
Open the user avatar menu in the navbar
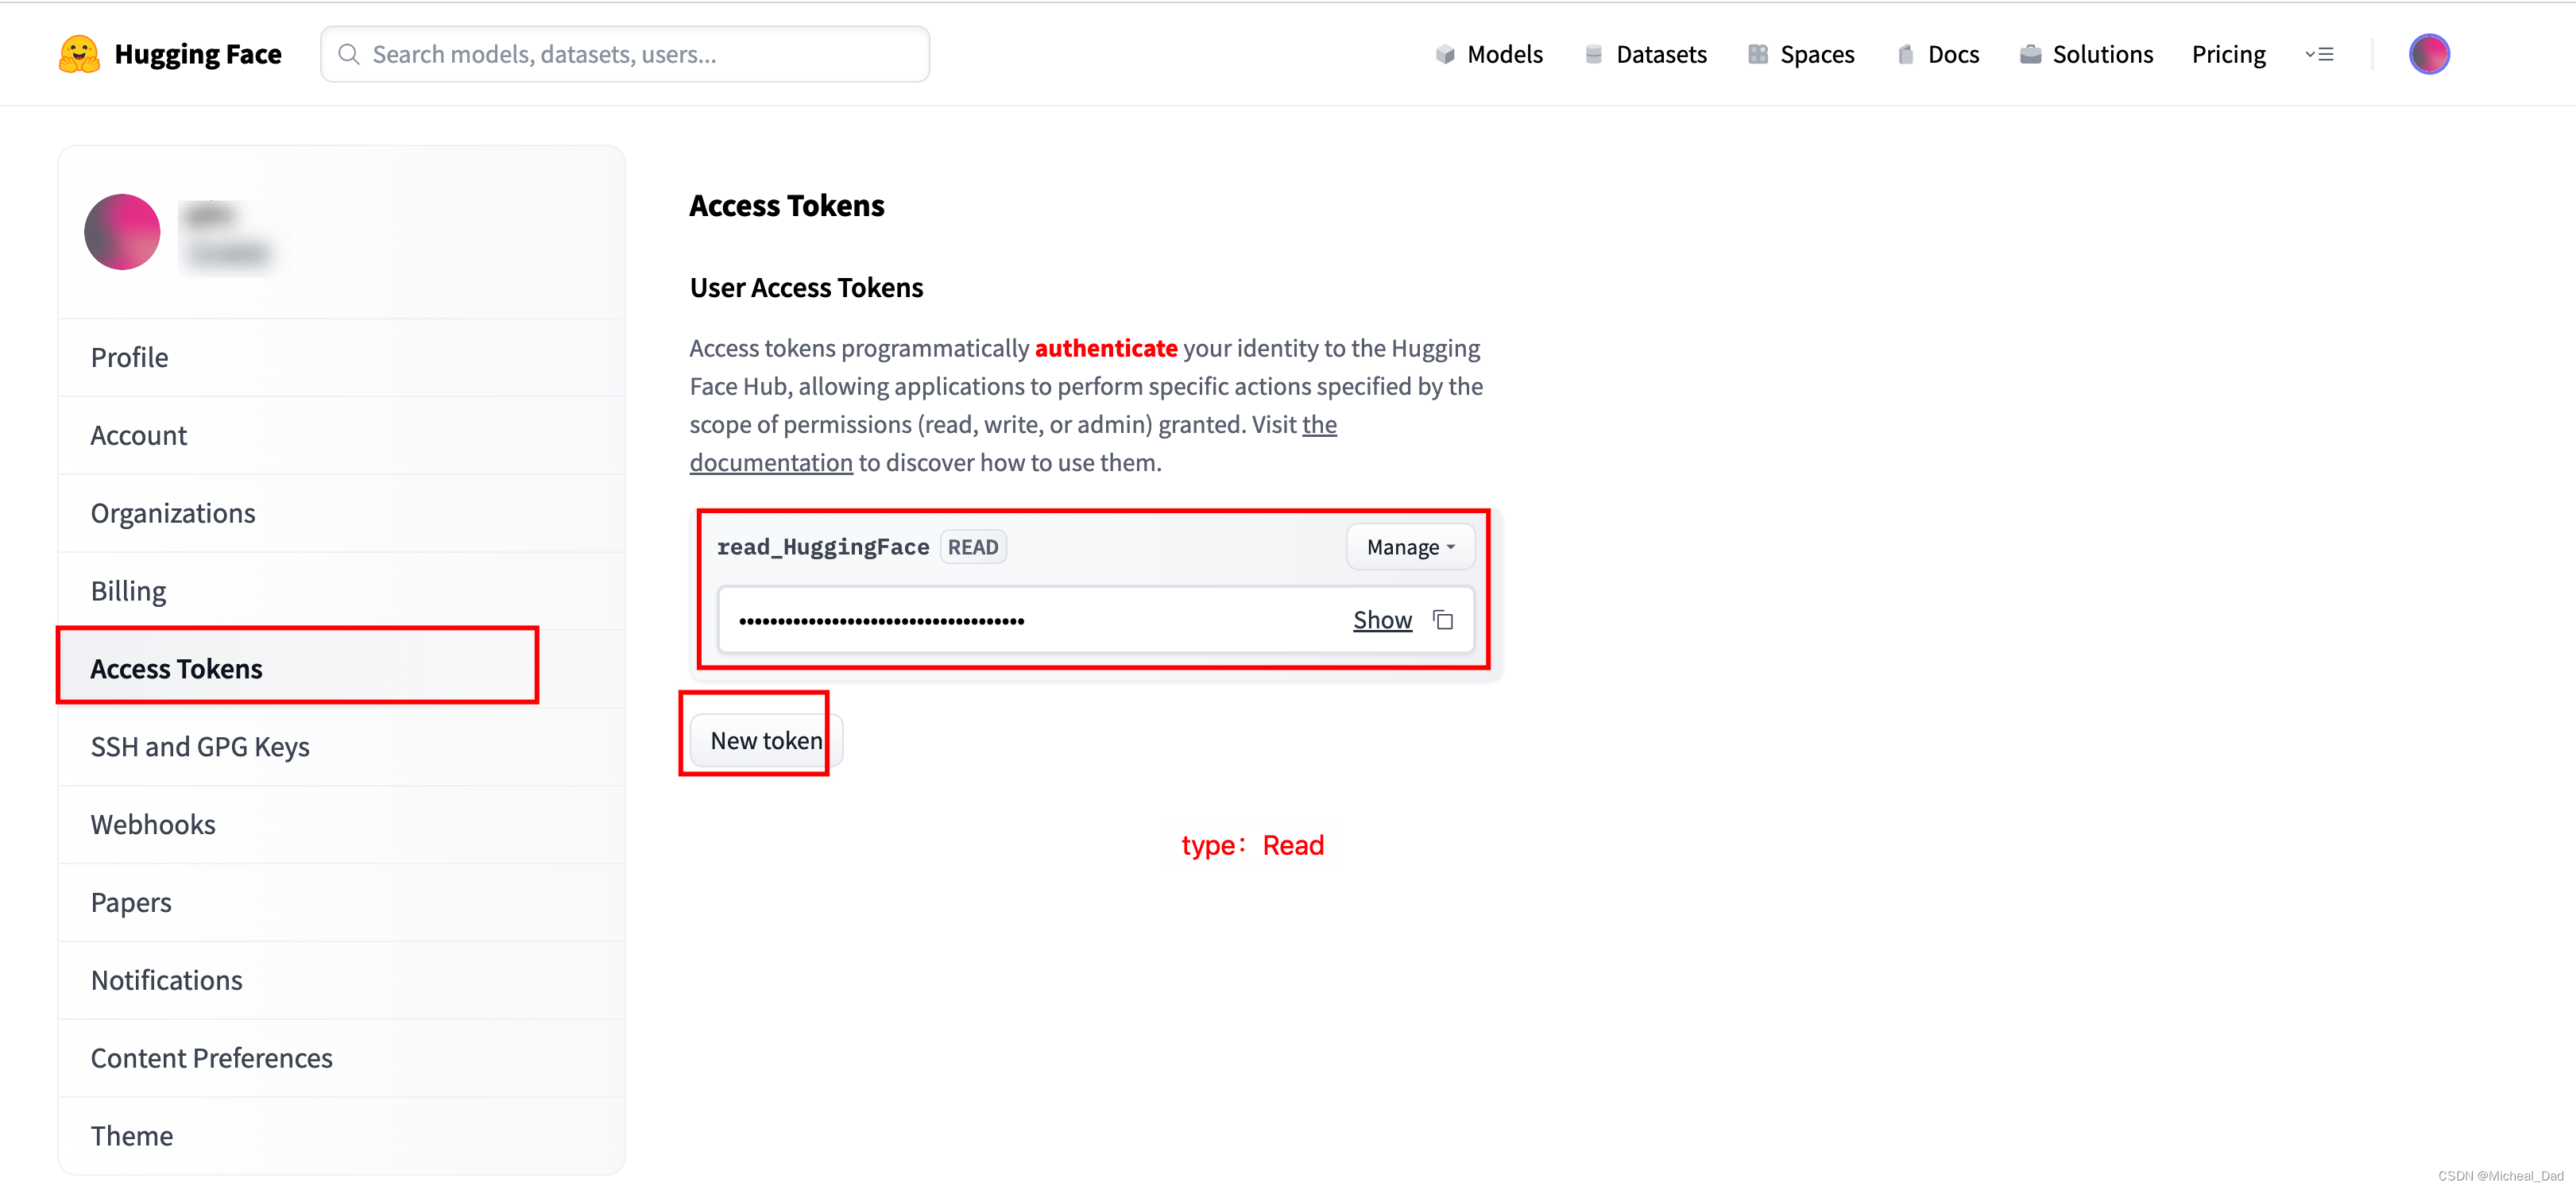click(2428, 54)
